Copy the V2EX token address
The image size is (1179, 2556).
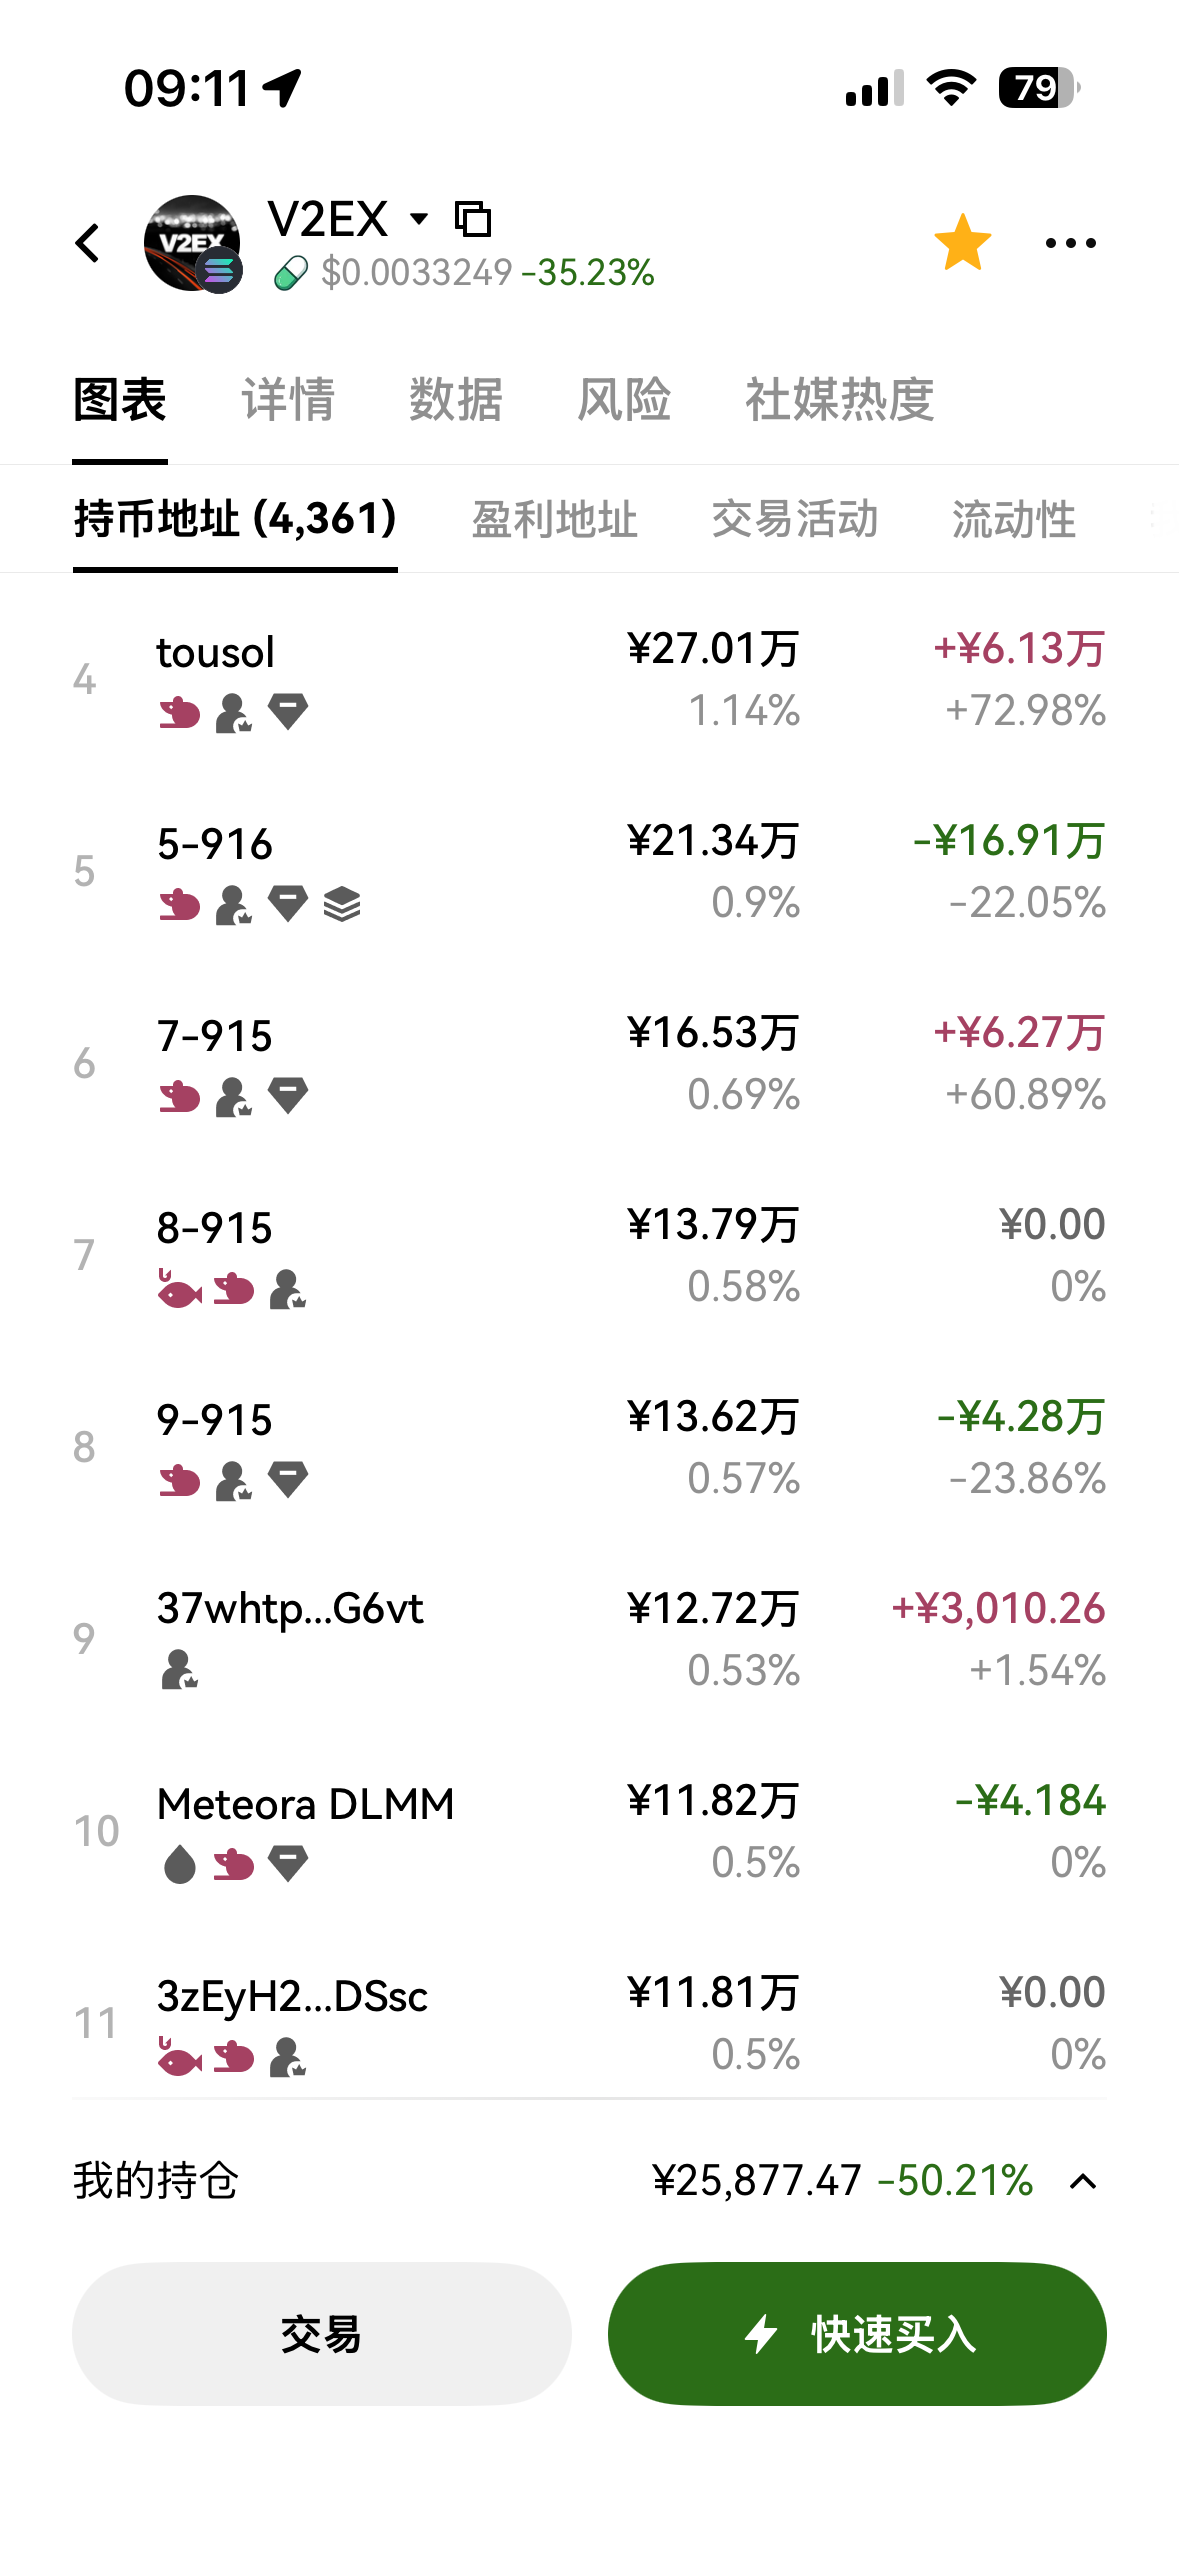473,219
